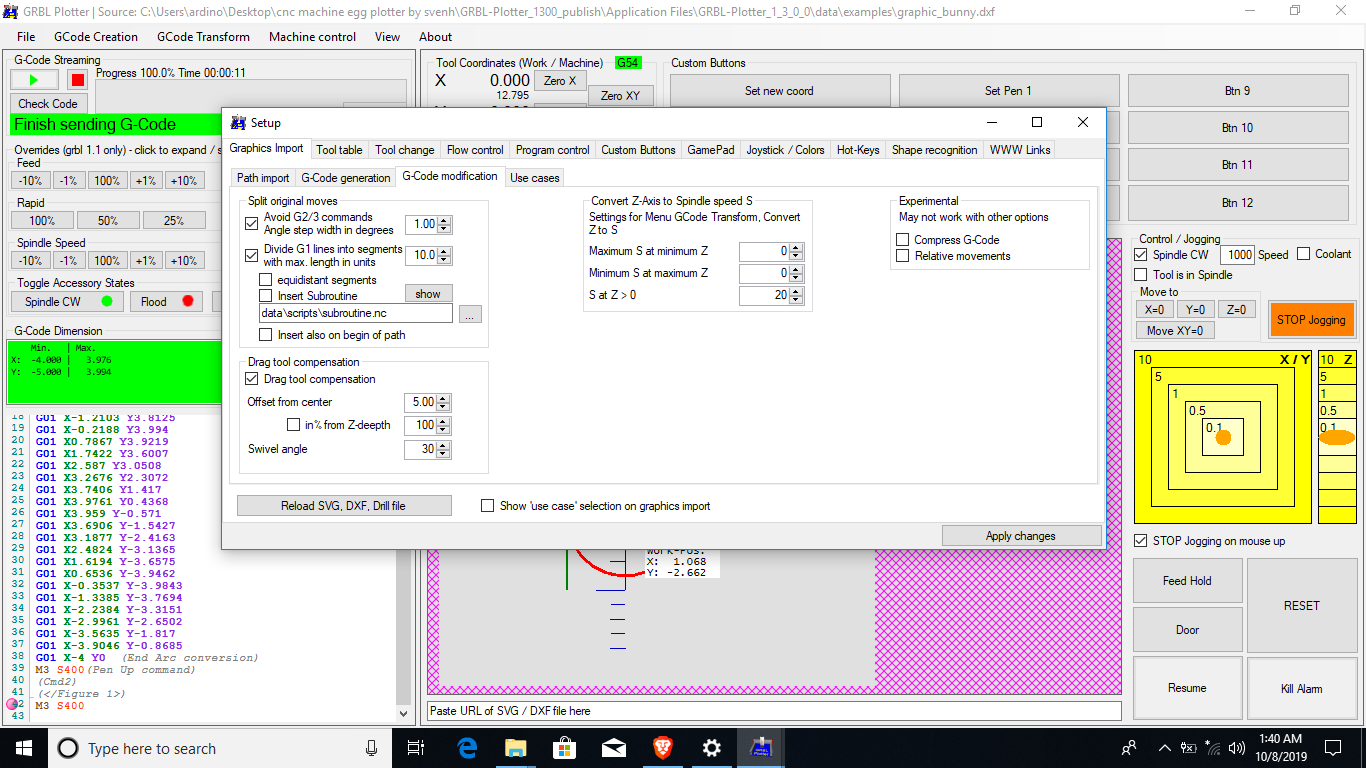Click the Microsoft Store taskbar icon
1366x768 pixels.
point(564,748)
